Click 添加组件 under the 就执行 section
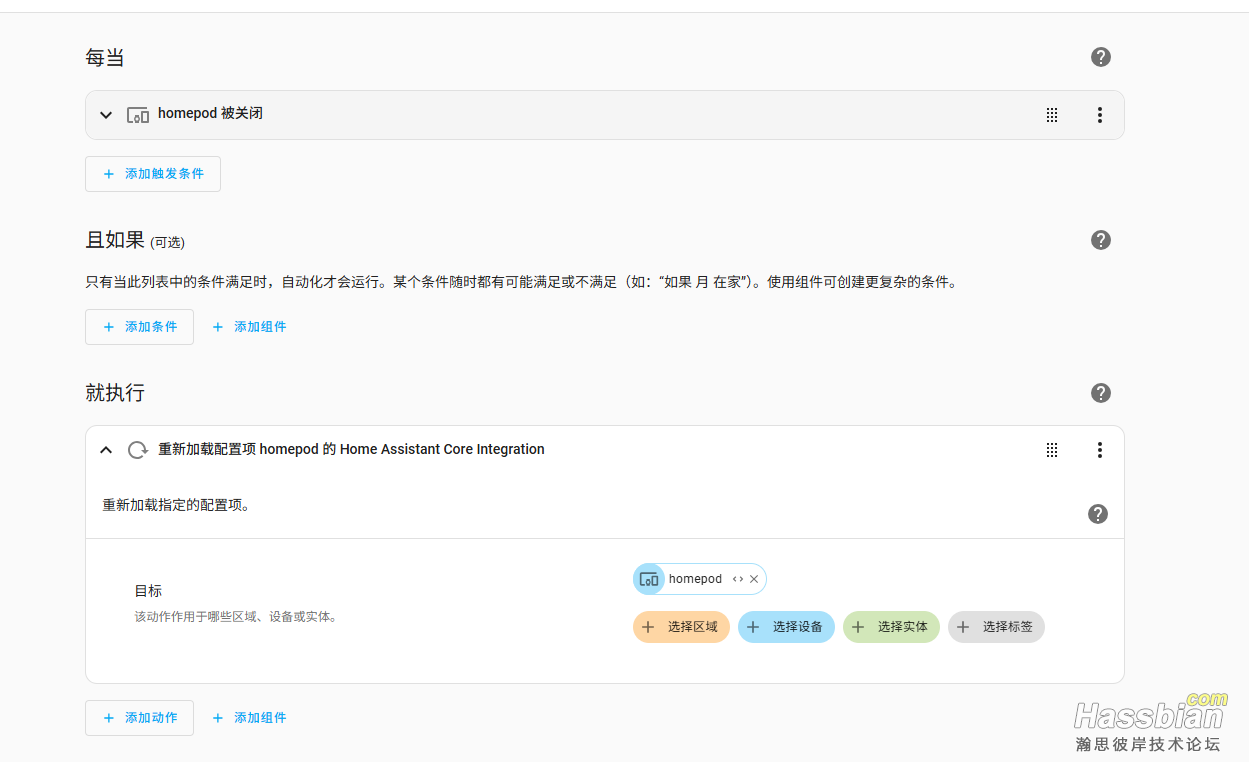 249,718
